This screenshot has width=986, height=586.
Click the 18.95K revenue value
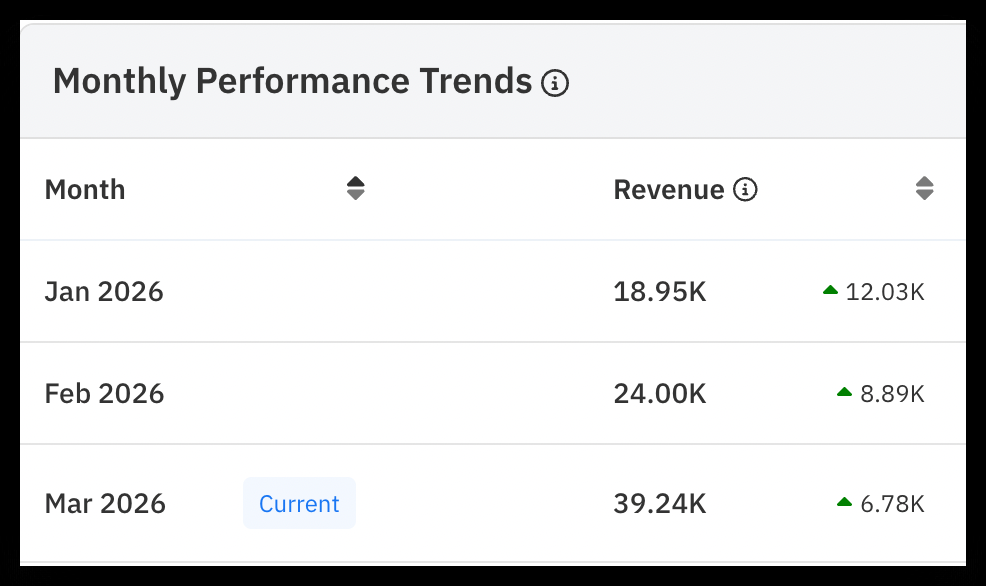click(660, 291)
